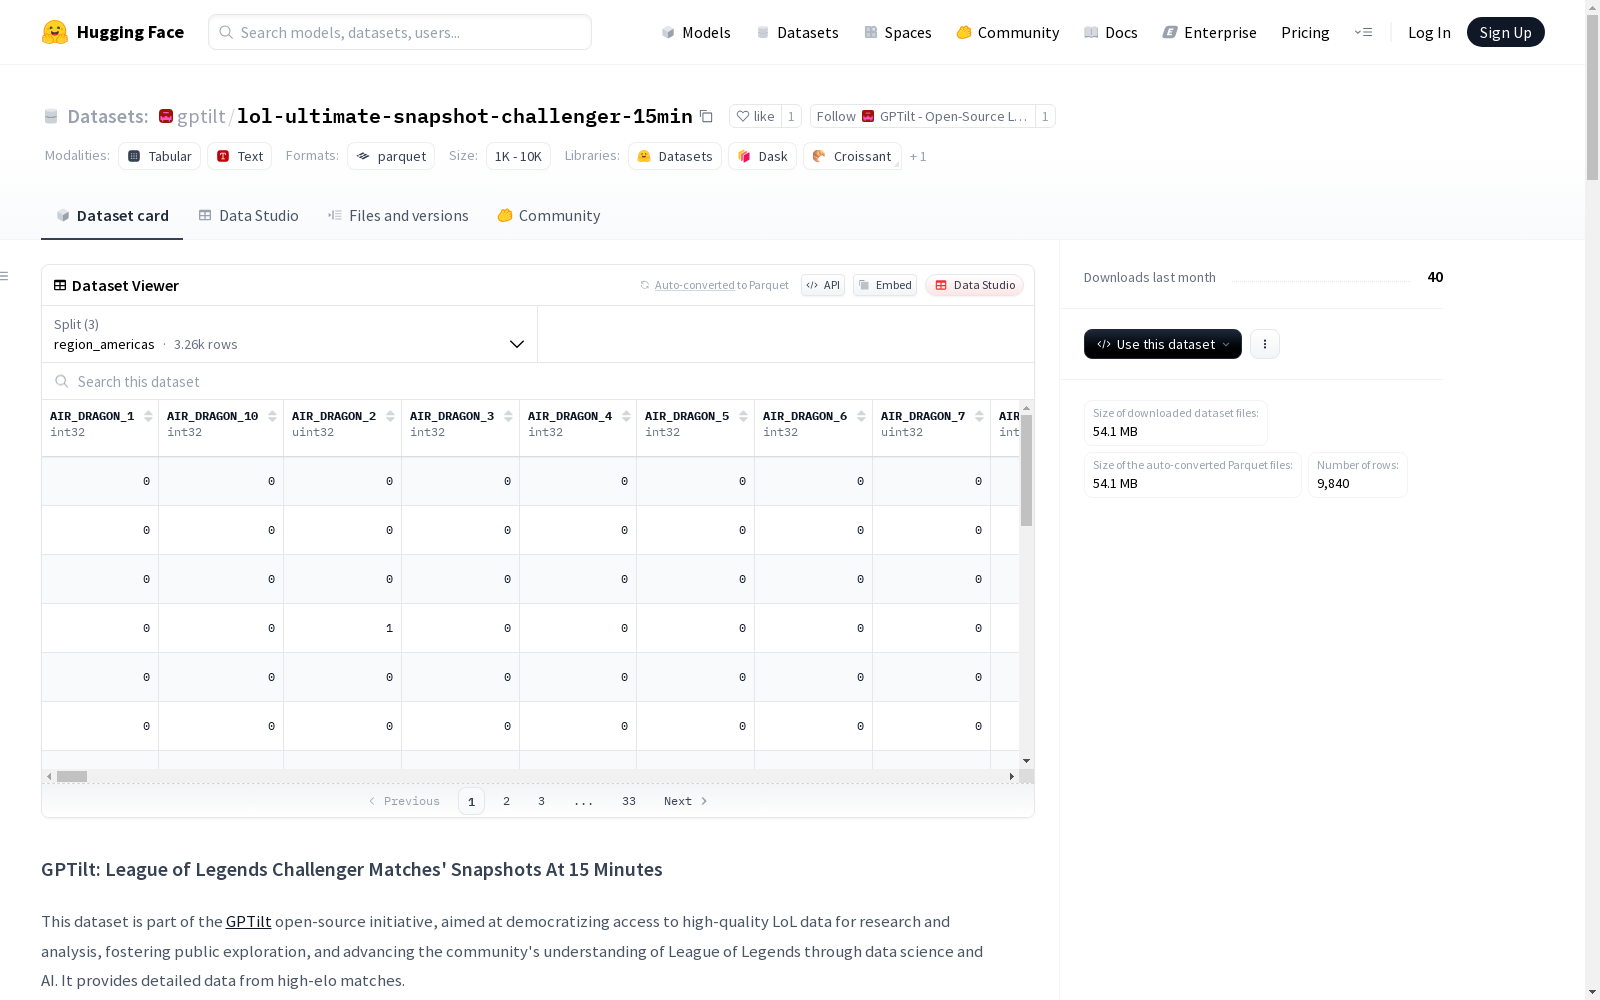Sort by AIR_DRAGON_10 column
This screenshot has width=1600, height=1000.
pos(272,416)
